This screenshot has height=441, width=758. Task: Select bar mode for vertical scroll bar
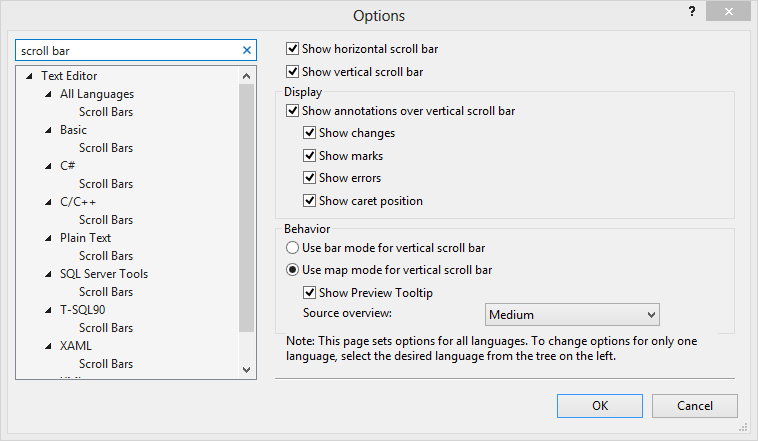293,247
